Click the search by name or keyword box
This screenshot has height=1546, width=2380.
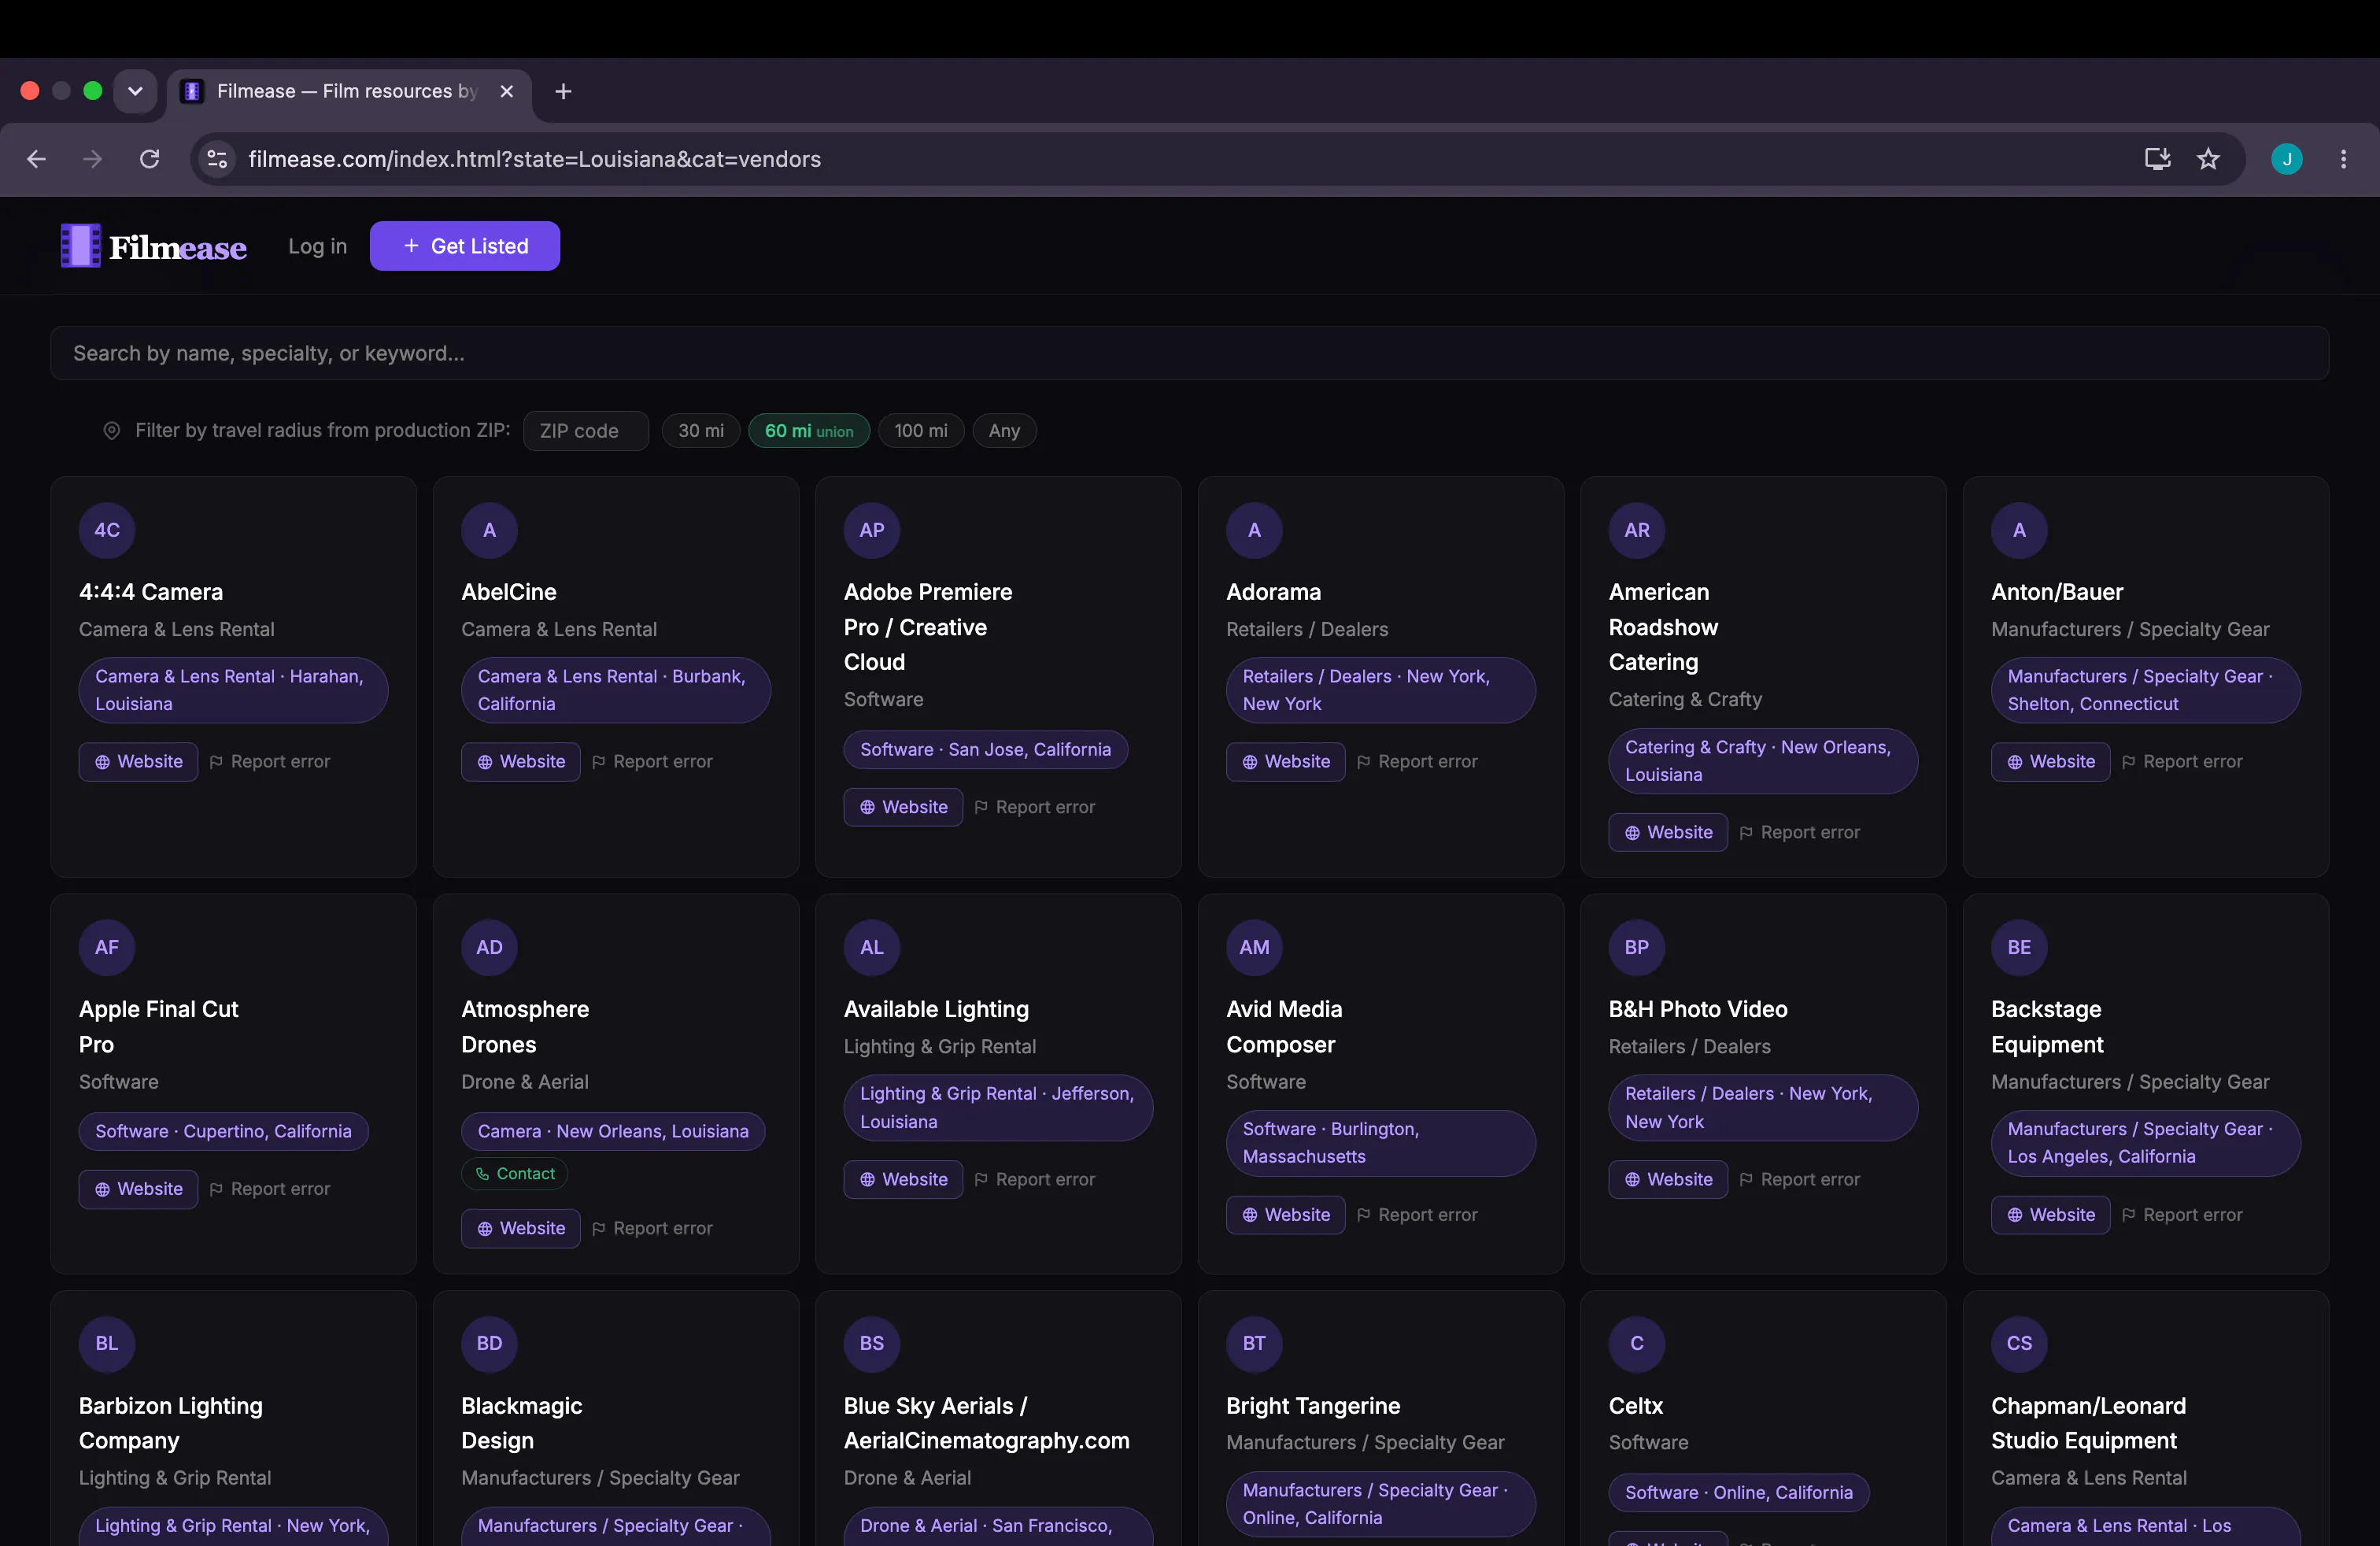[x=1190, y=353]
